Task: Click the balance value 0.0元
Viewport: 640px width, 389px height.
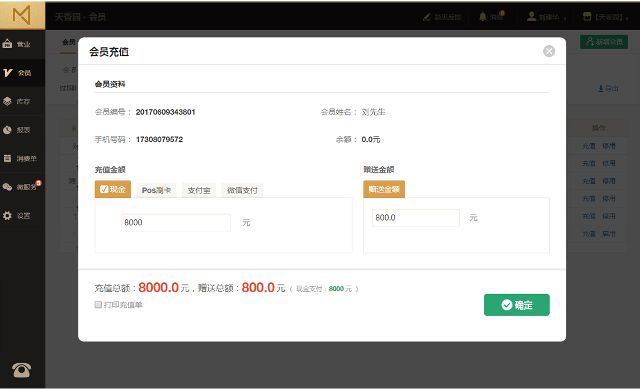Action: click(x=371, y=139)
